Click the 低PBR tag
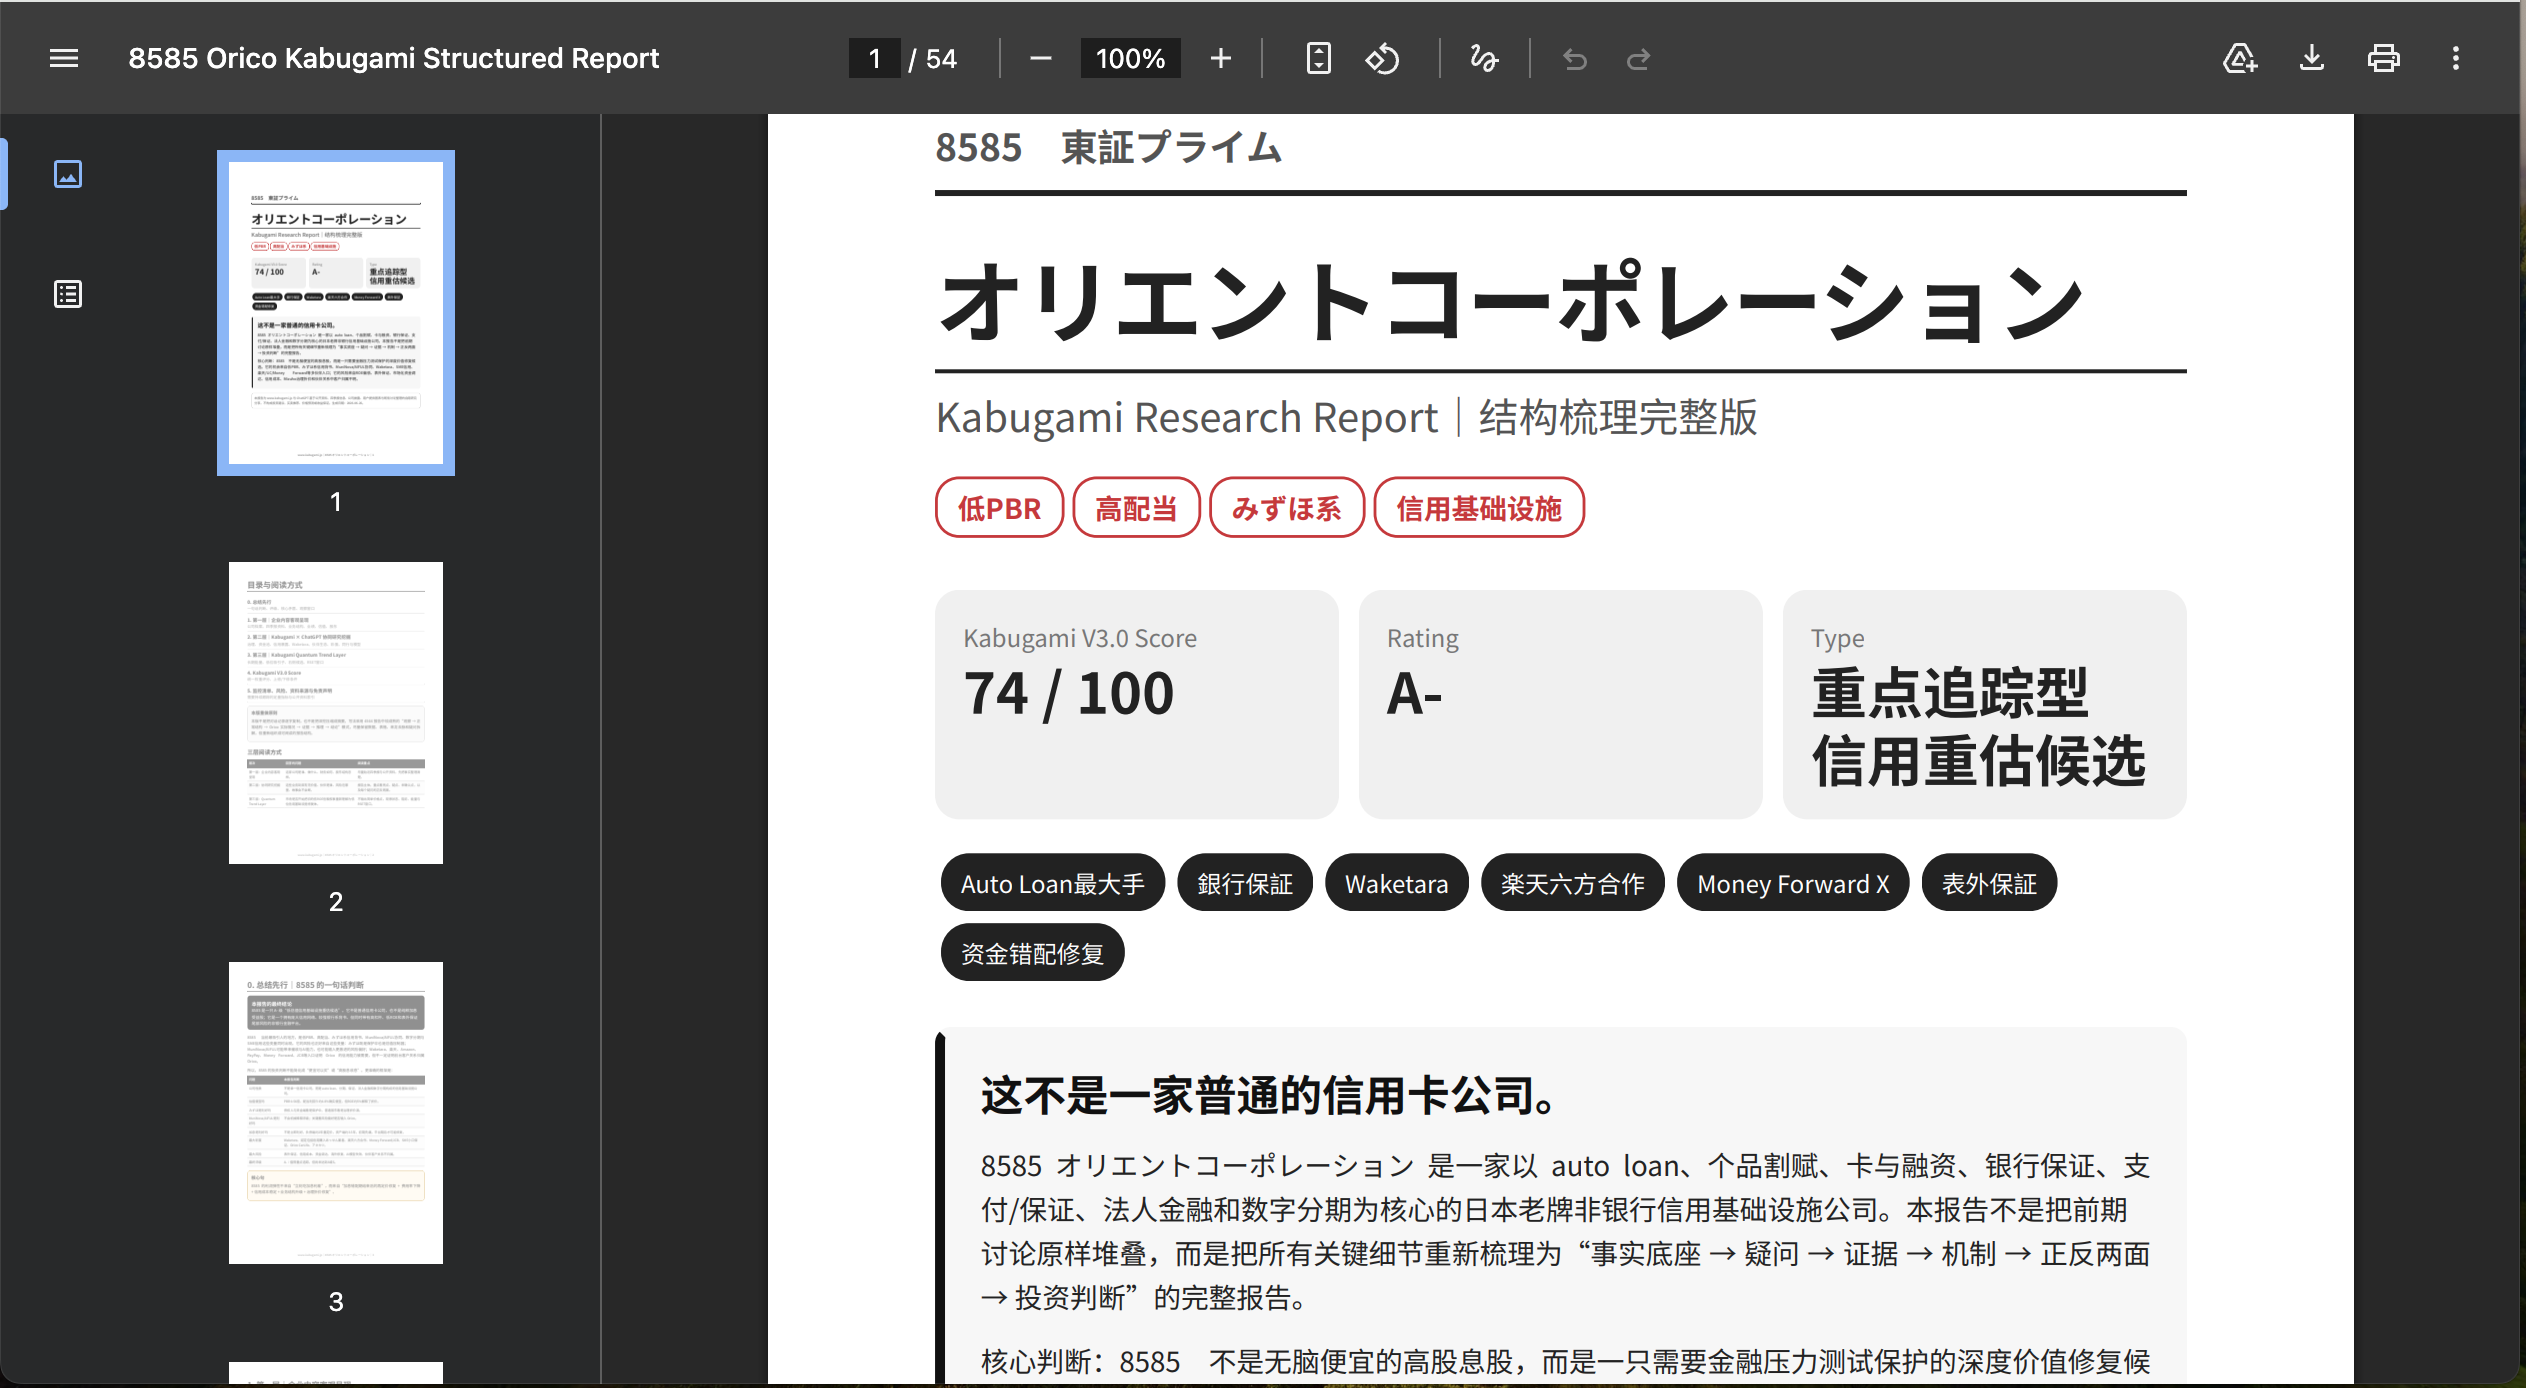 click(x=999, y=508)
